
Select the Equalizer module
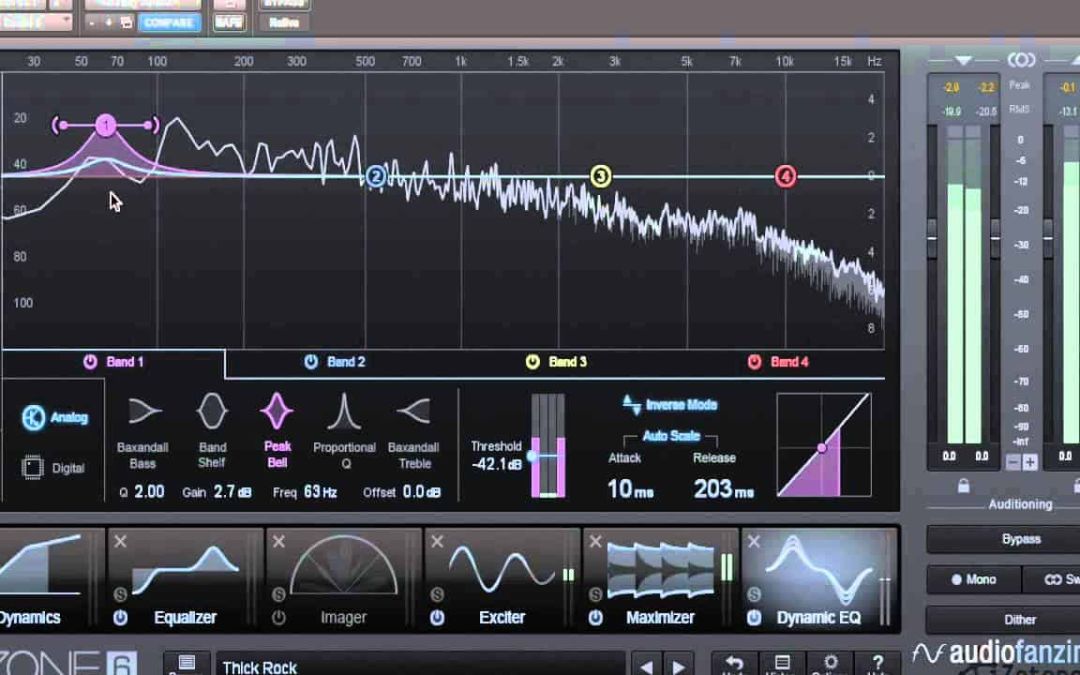pos(185,580)
